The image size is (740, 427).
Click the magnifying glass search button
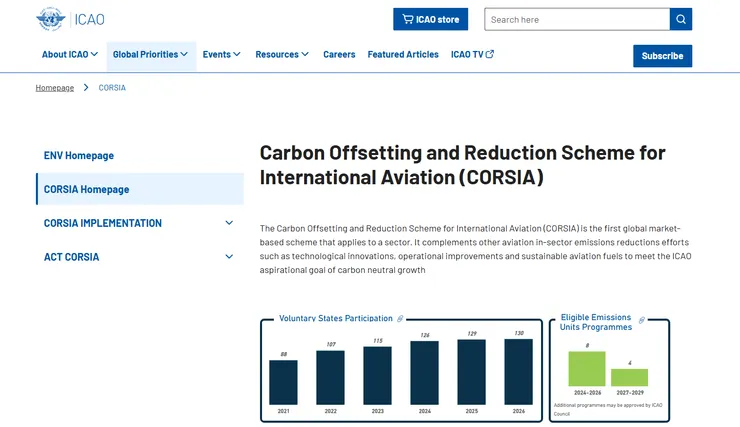[x=681, y=19]
